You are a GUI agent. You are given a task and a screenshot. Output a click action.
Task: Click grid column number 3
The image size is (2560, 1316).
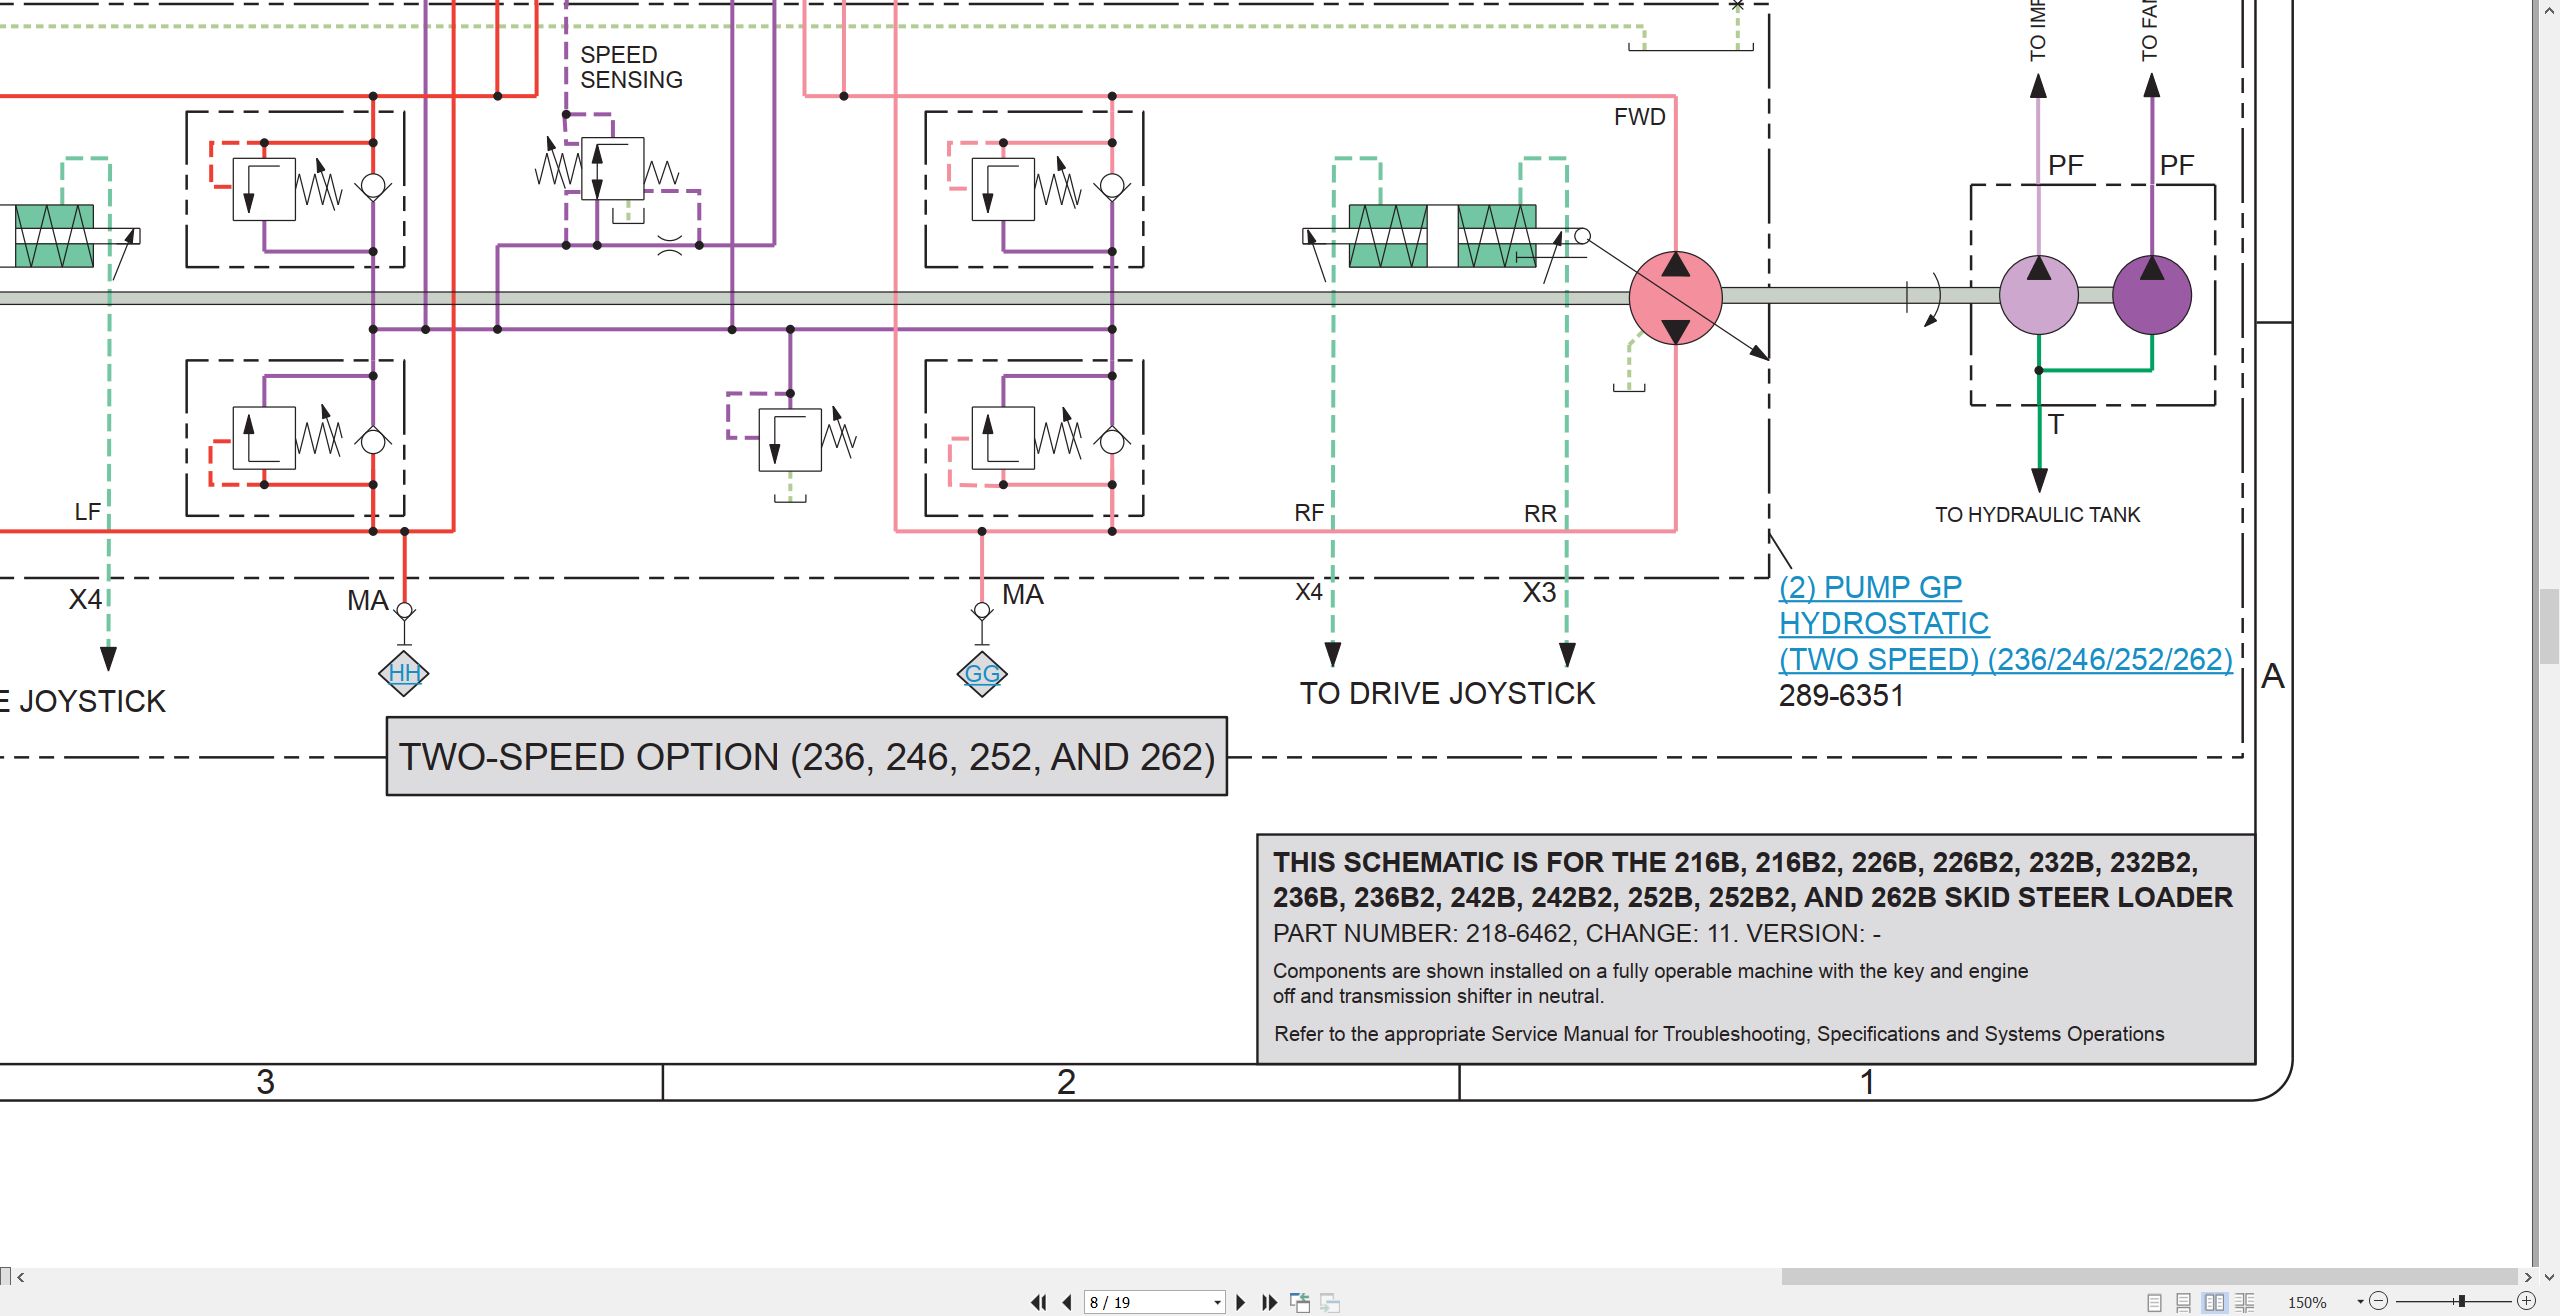click(x=265, y=1082)
